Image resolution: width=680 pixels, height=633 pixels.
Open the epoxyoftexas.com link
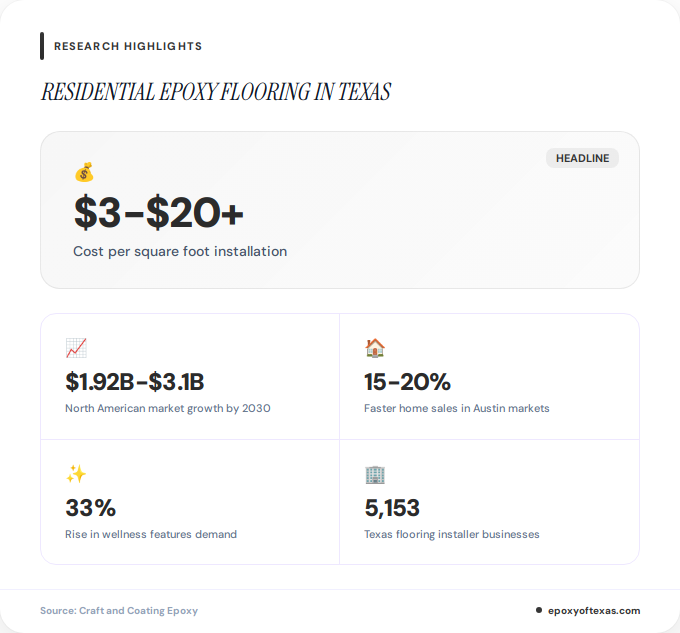[594, 610]
